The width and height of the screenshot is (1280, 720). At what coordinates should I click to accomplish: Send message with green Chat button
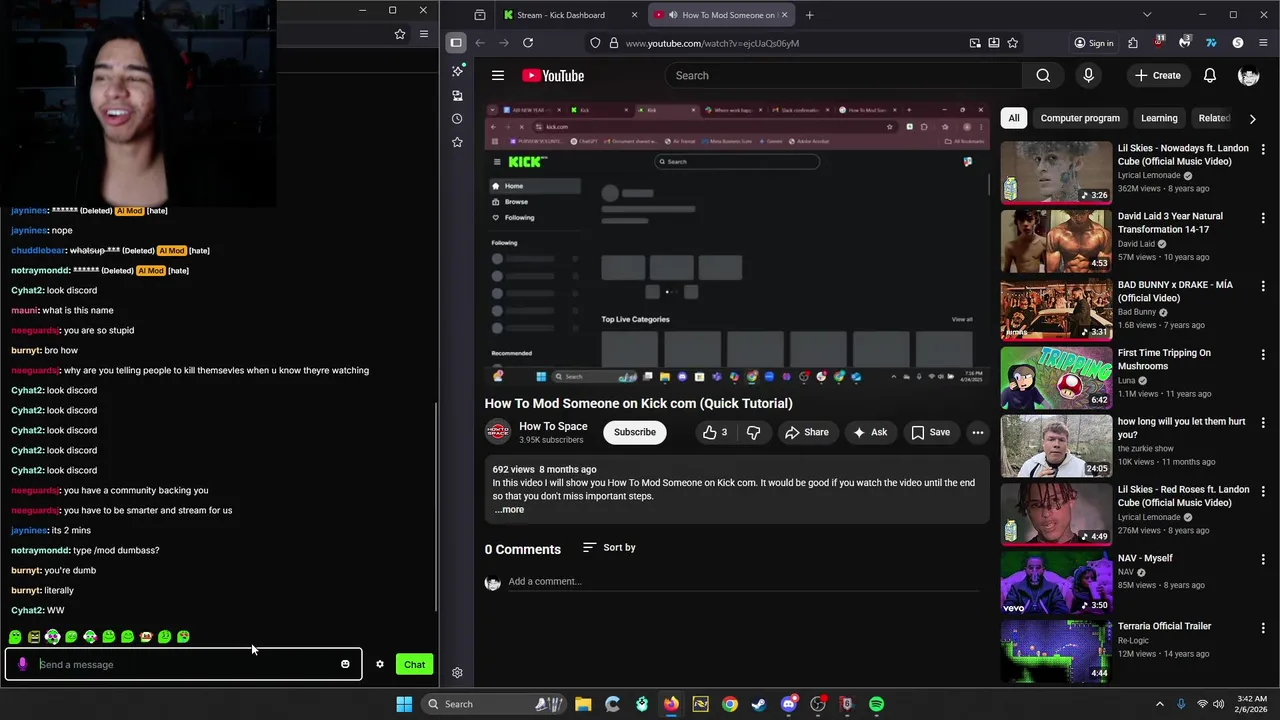tap(415, 664)
